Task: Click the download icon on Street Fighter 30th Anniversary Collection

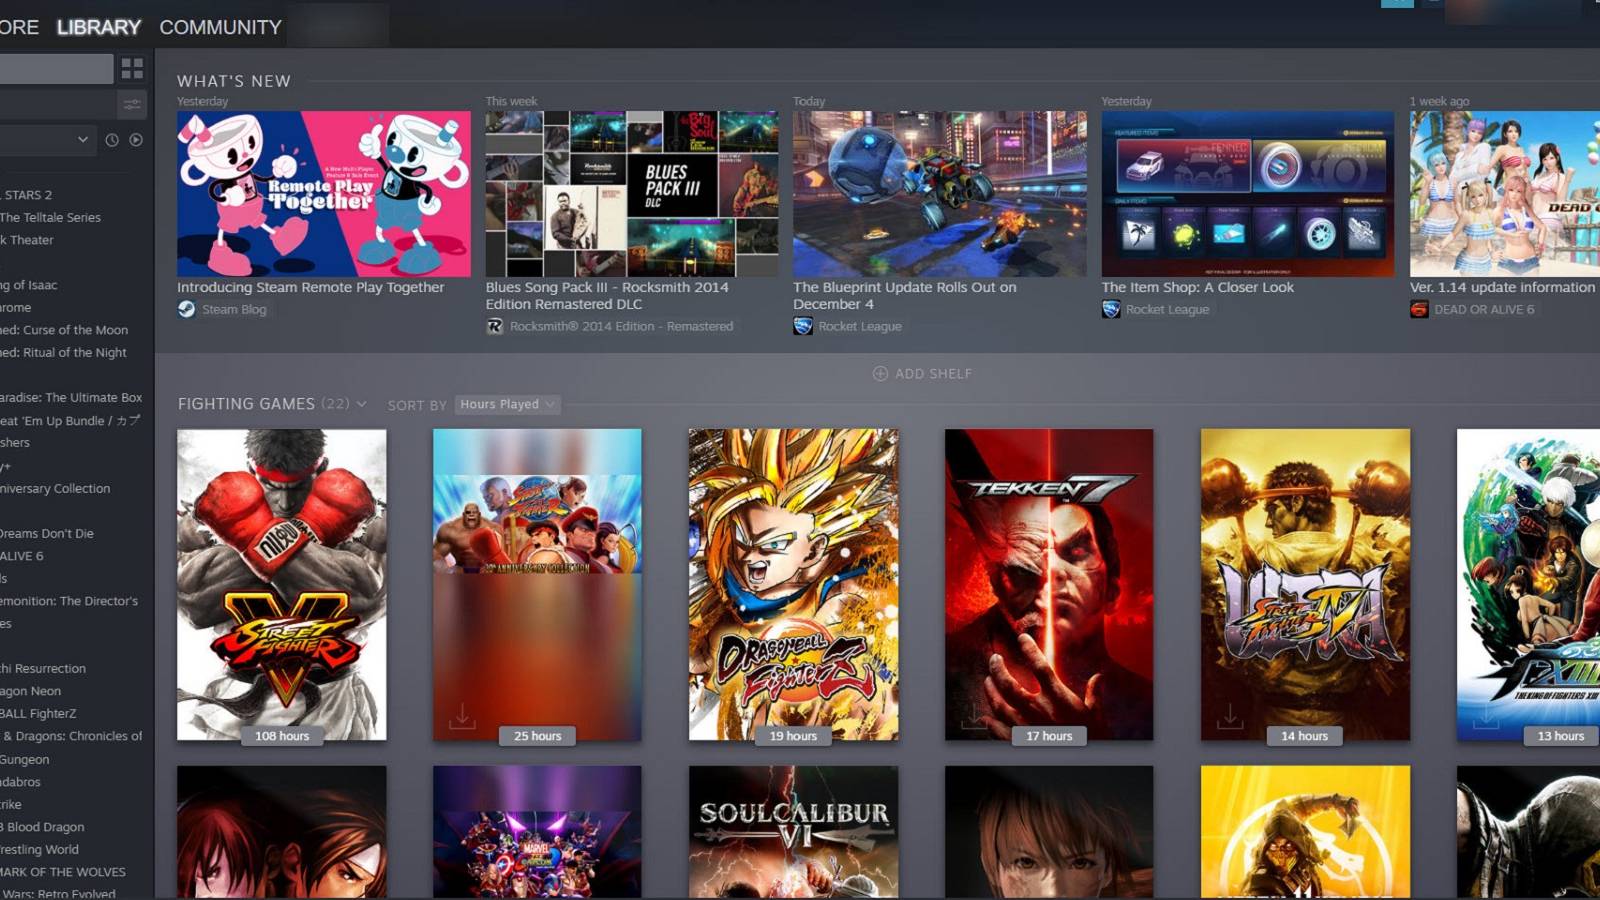Action: (462, 715)
